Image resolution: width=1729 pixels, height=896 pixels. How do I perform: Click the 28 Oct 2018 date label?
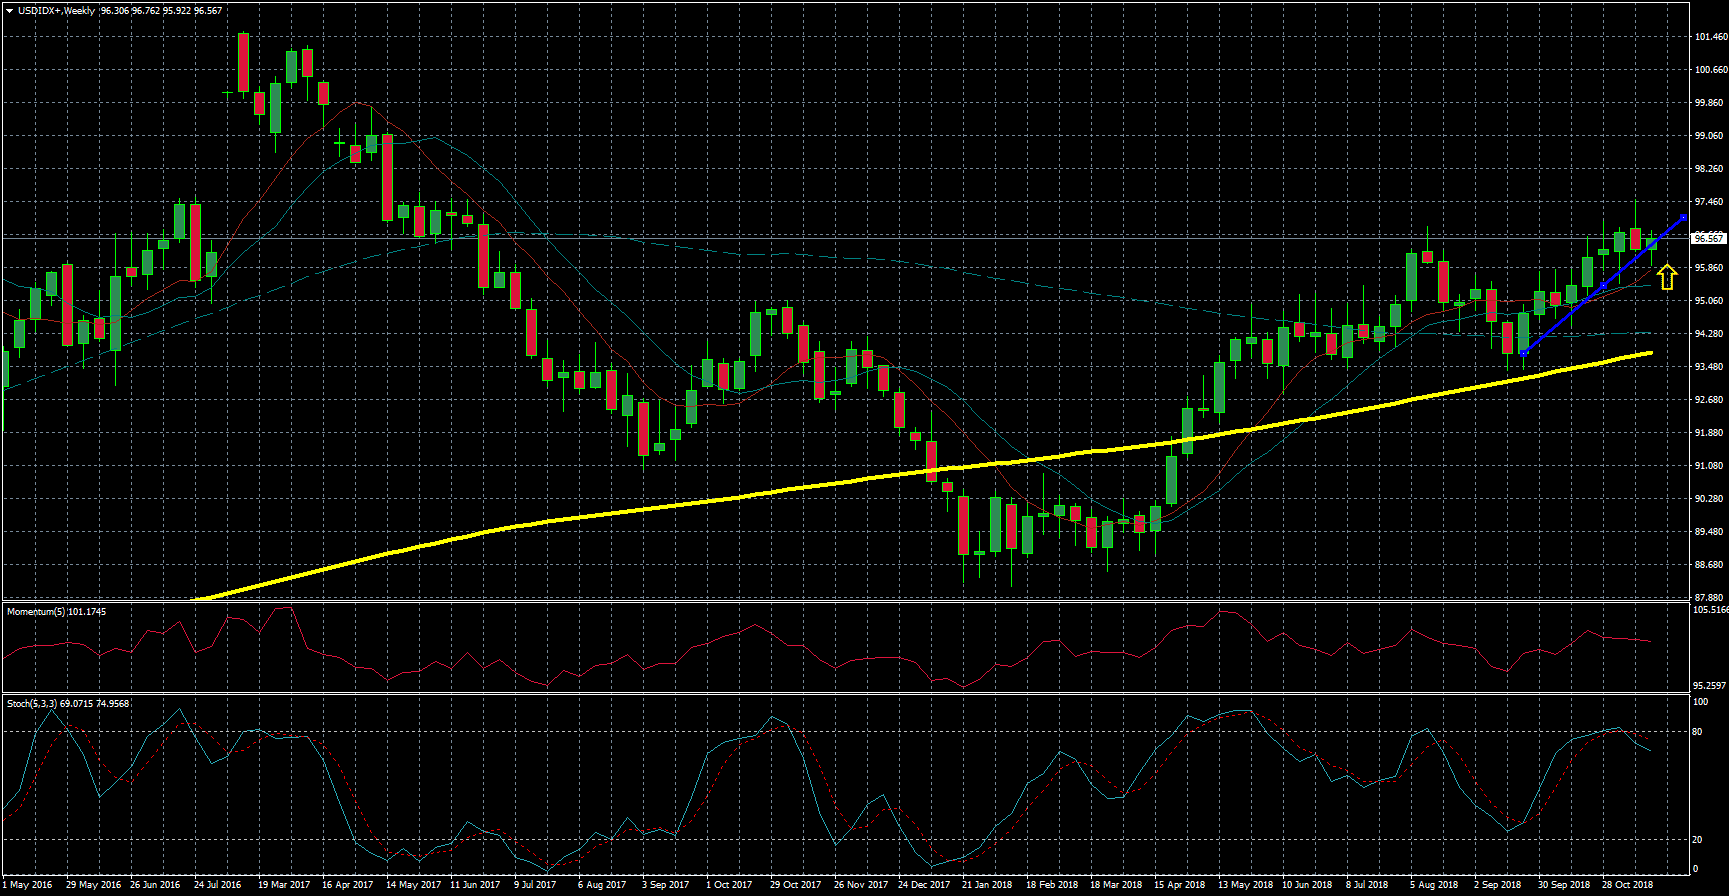pyautogui.click(x=1627, y=885)
